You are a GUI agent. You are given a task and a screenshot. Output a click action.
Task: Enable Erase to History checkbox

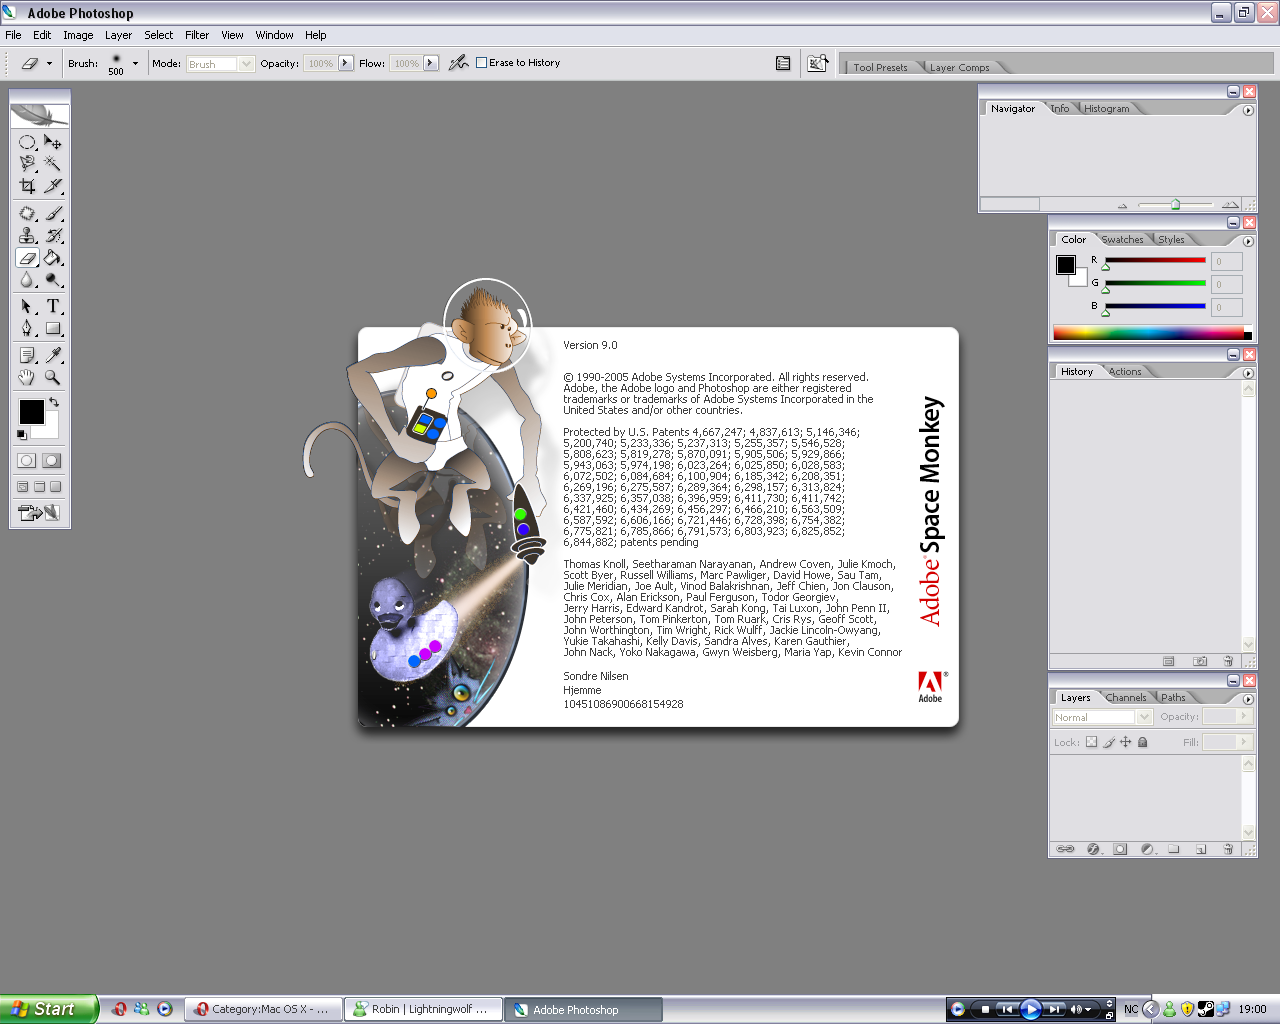pyautogui.click(x=481, y=62)
